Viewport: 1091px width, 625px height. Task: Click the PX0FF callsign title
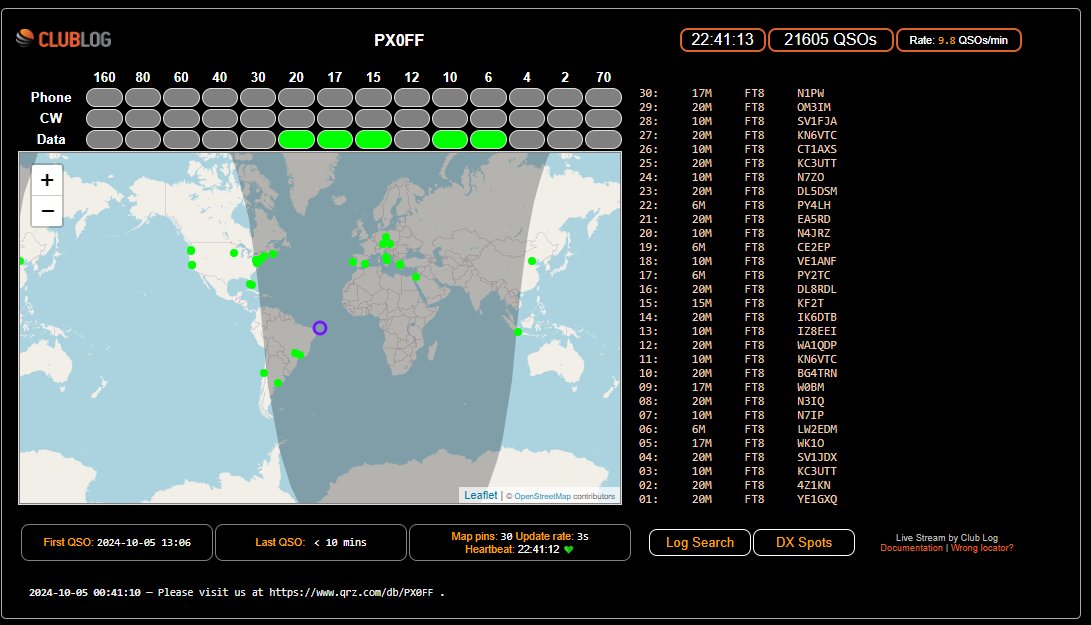[399, 40]
